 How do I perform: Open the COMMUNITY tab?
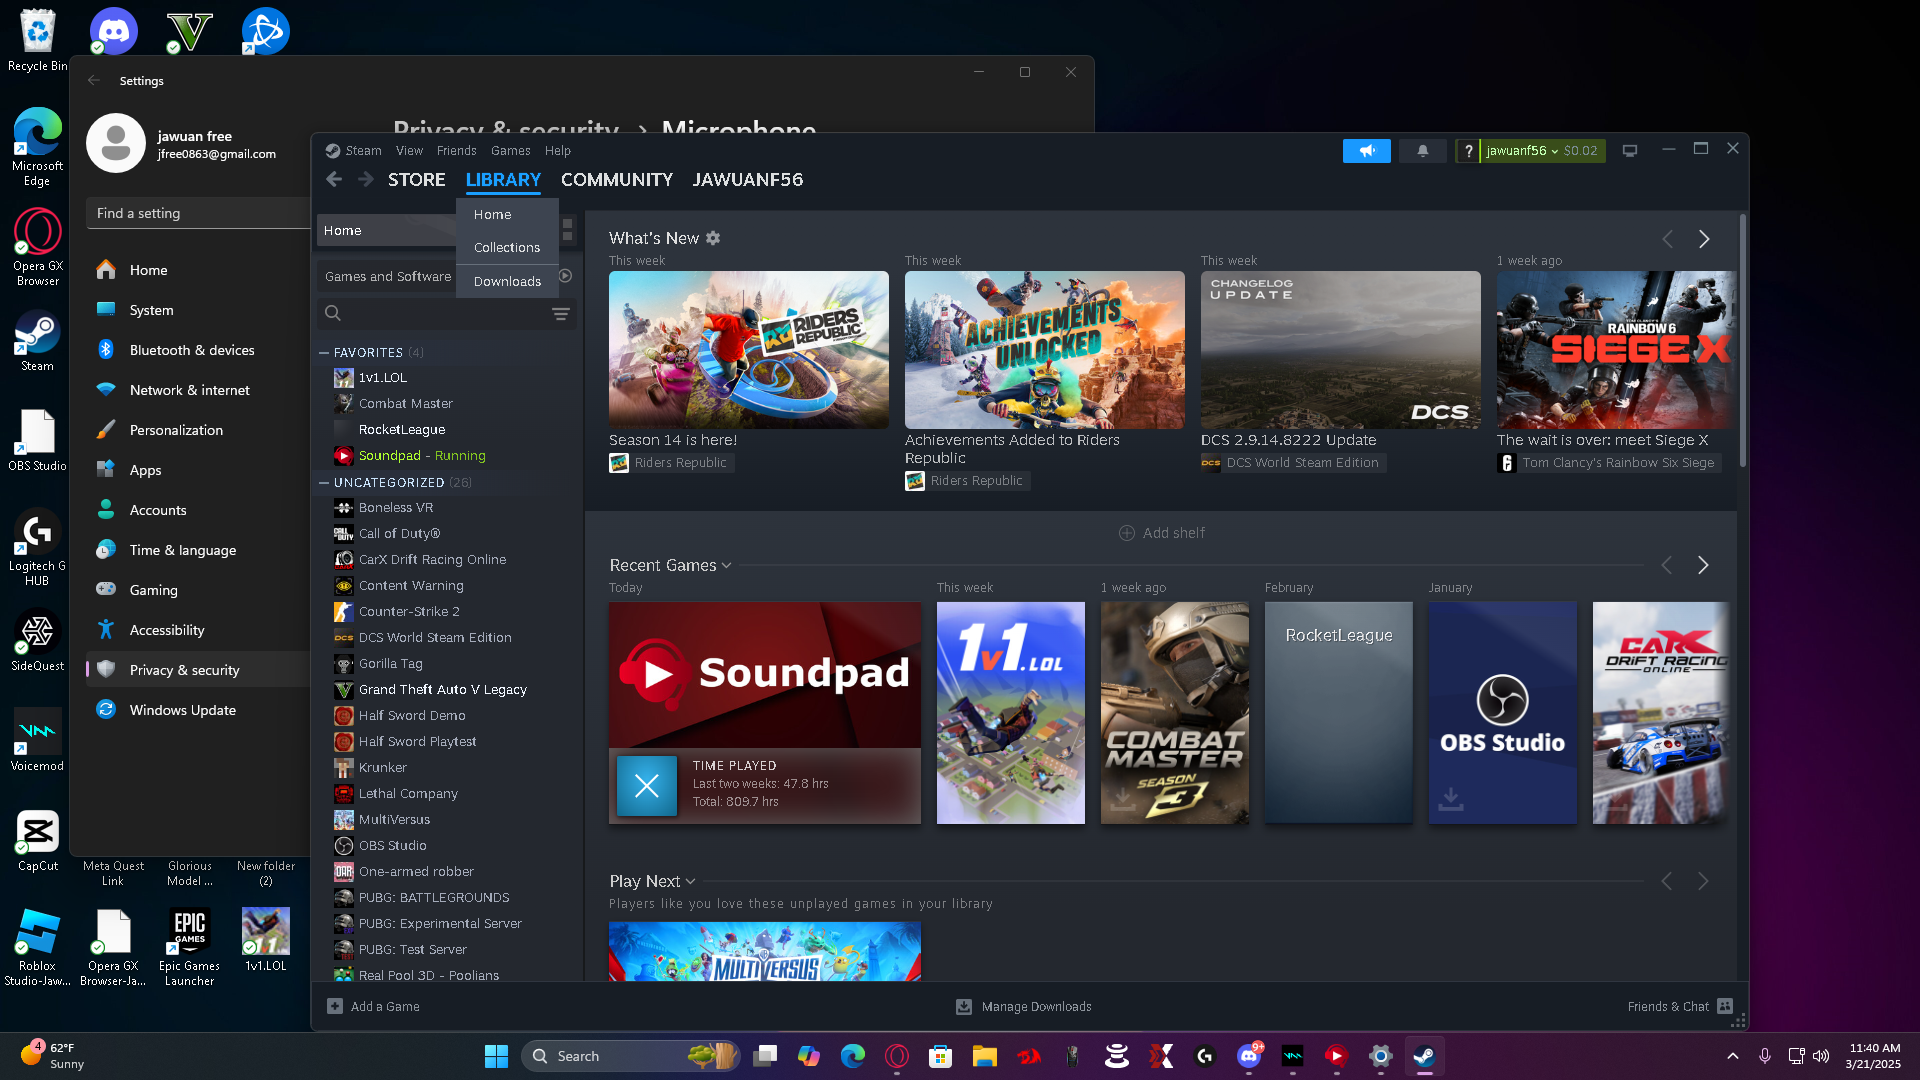(616, 180)
